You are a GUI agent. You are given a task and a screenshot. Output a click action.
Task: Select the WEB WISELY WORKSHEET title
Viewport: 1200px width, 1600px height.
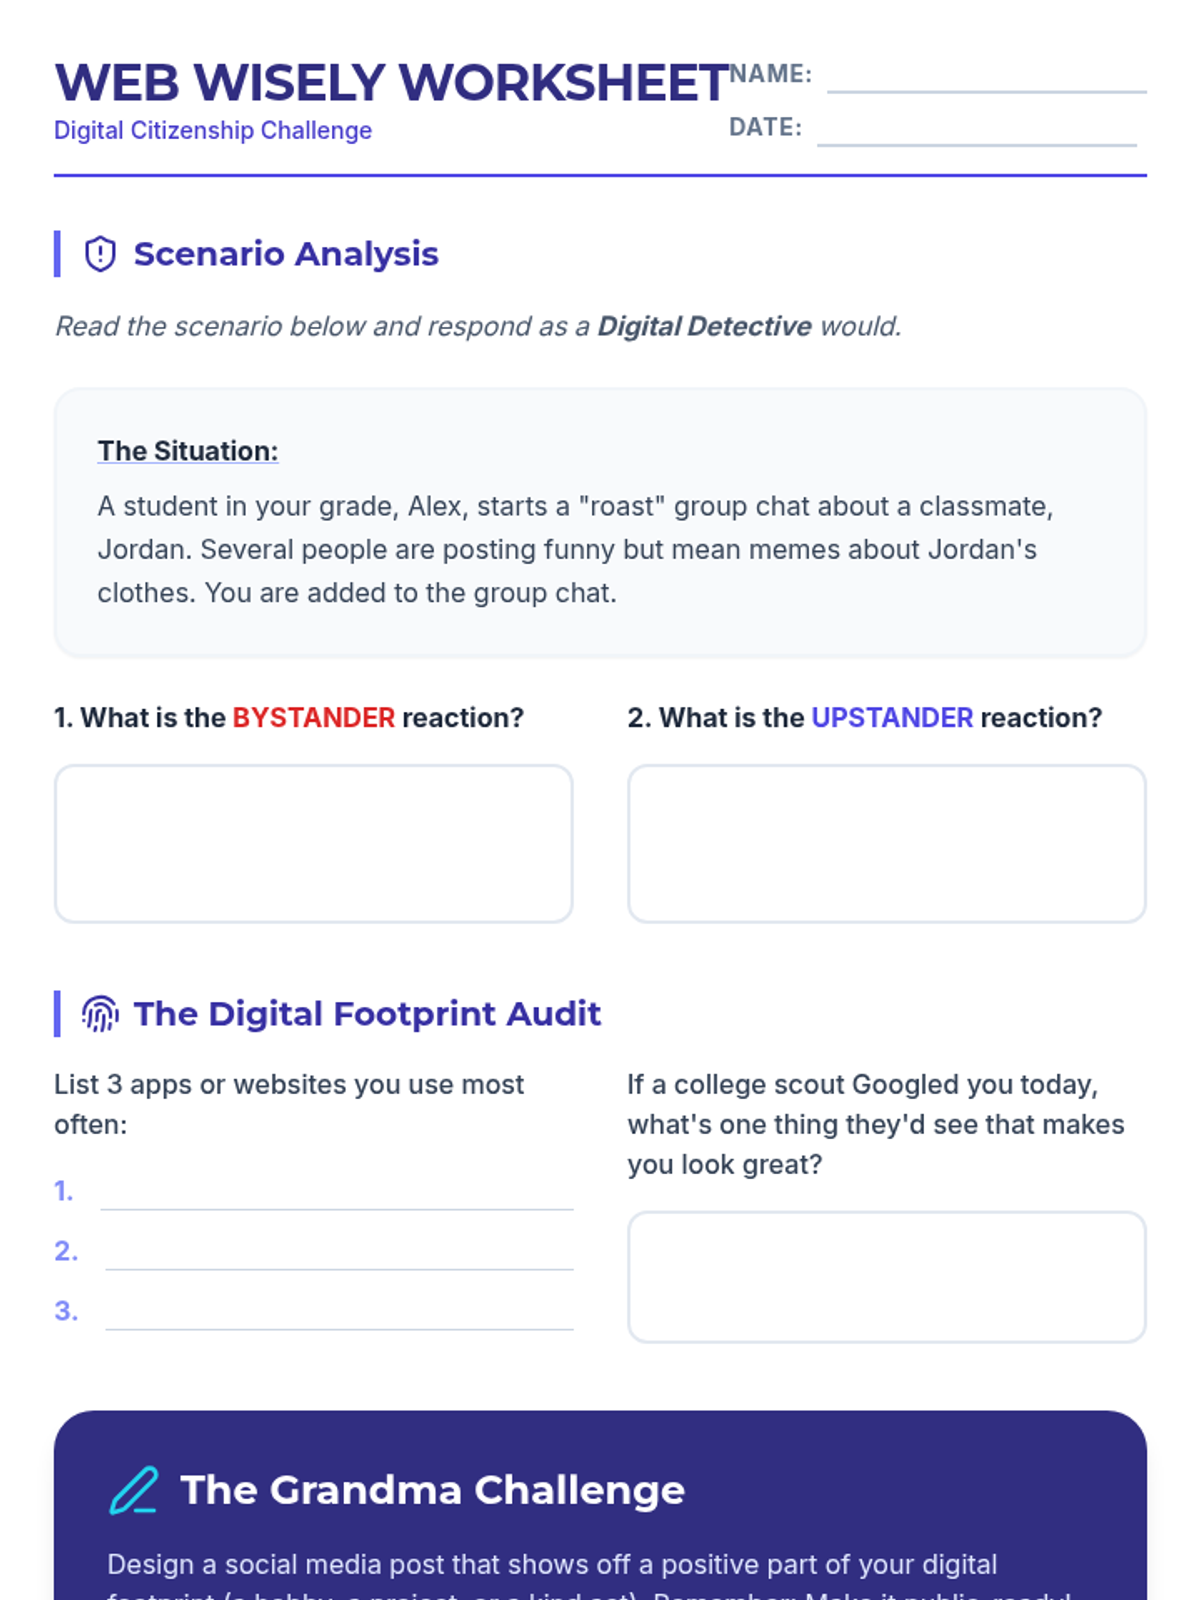click(x=392, y=83)
